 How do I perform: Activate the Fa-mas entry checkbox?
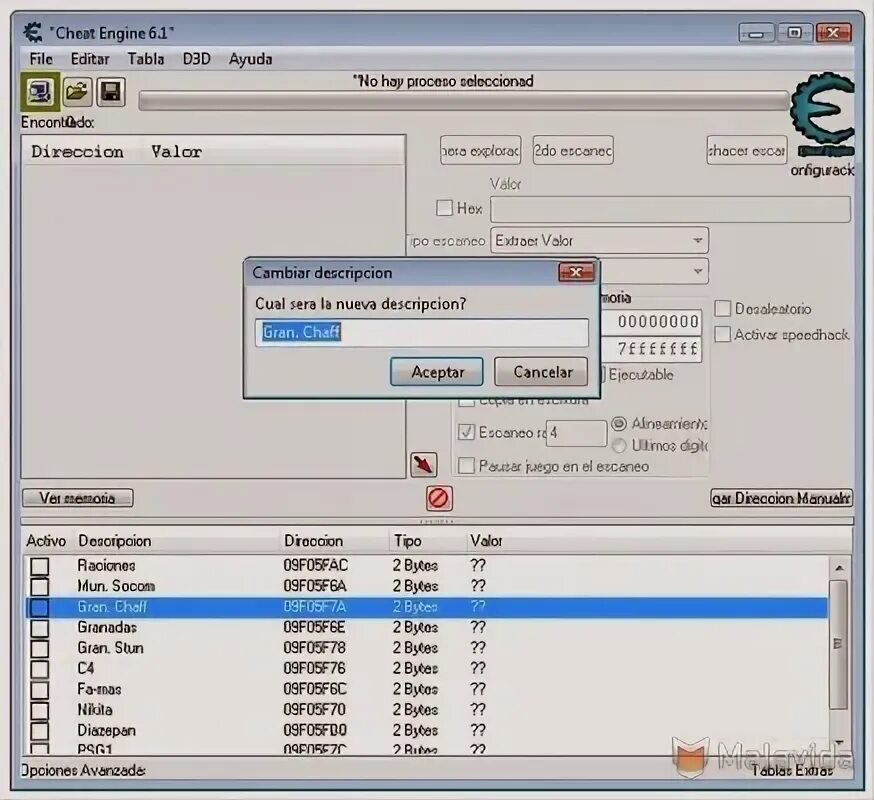(40, 690)
